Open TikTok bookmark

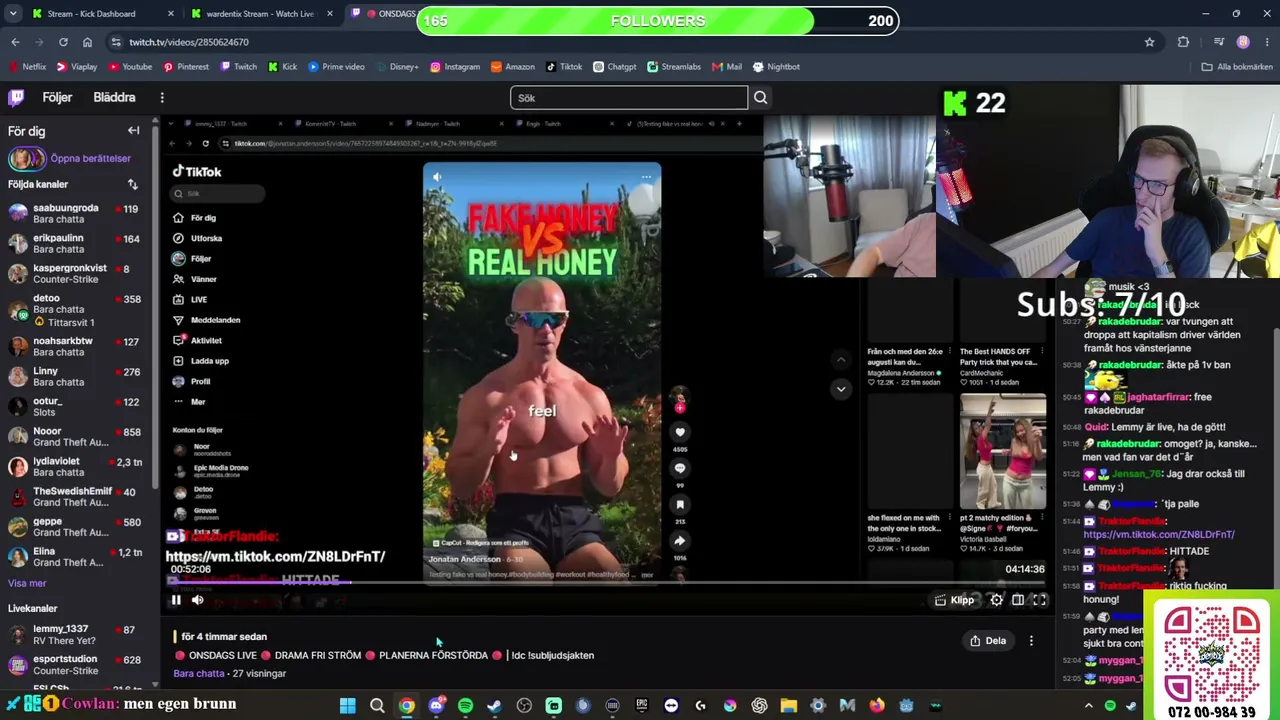tap(564, 67)
